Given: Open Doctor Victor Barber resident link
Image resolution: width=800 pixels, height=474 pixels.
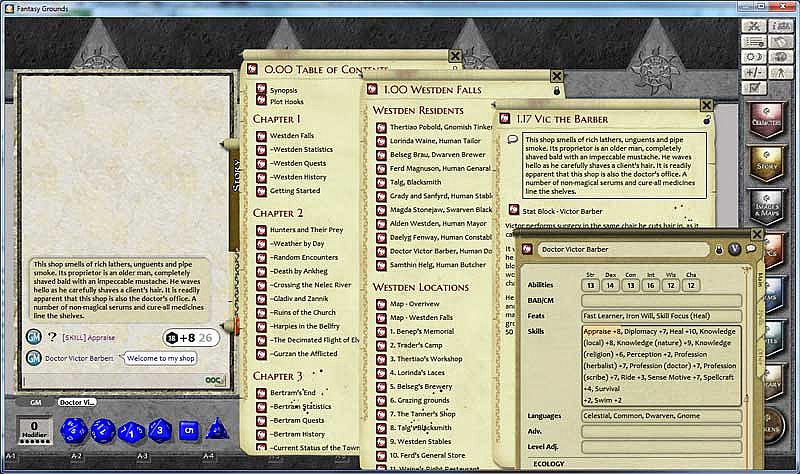Looking at the screenshot, I should coord(441,251).
